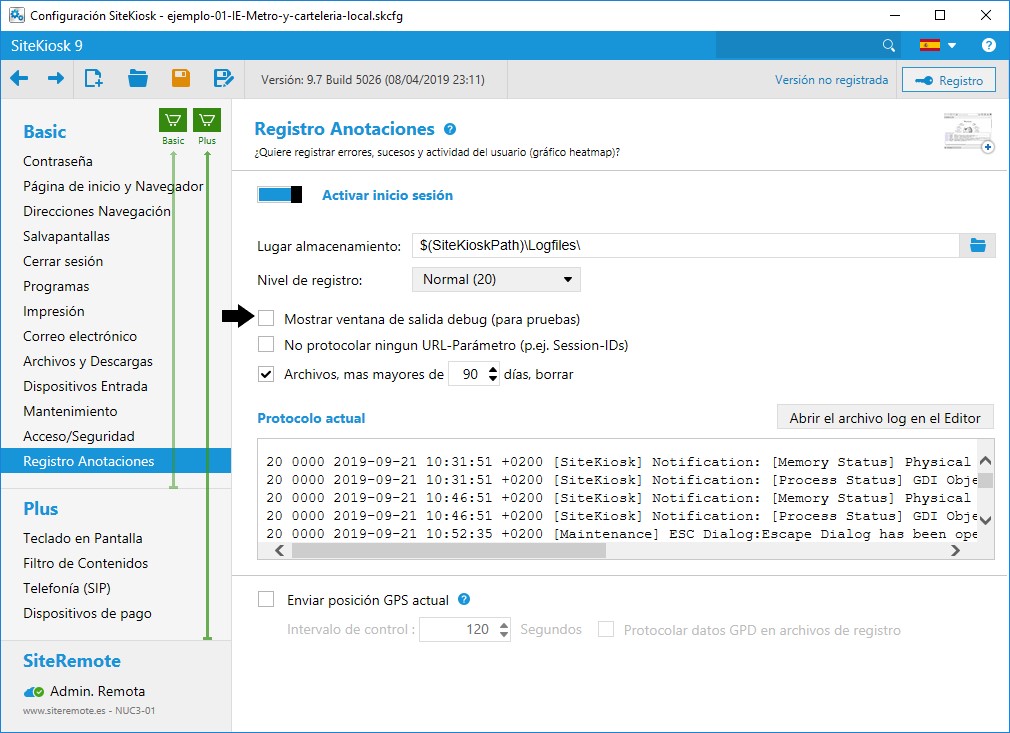Enable Mostrar ventana de salida debug
Viewport: 1010px width, 733px height.
click(266, 319)
